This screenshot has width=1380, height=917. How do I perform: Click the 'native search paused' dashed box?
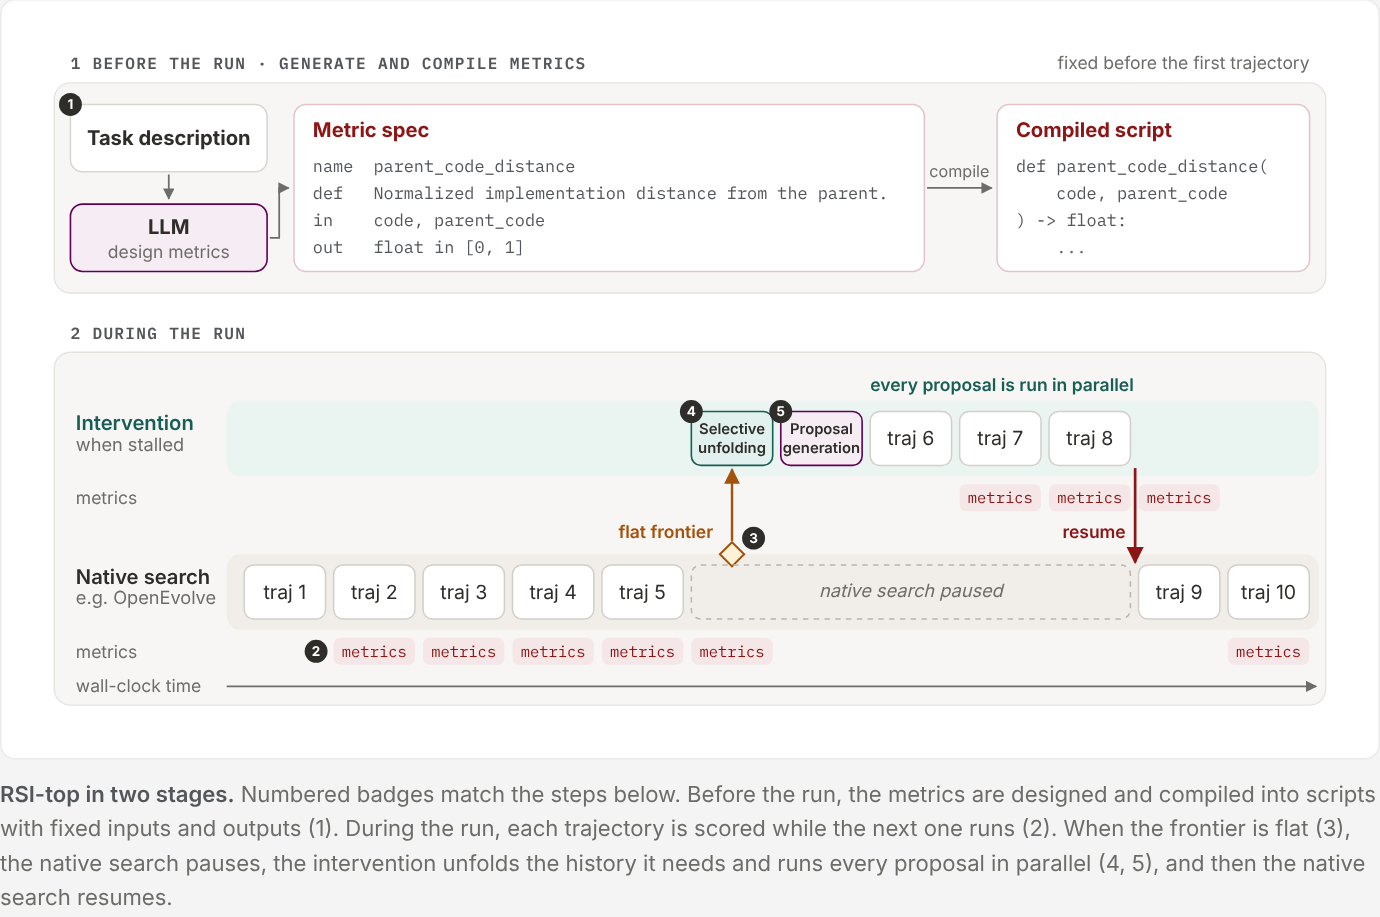click(x=911, y=592)
